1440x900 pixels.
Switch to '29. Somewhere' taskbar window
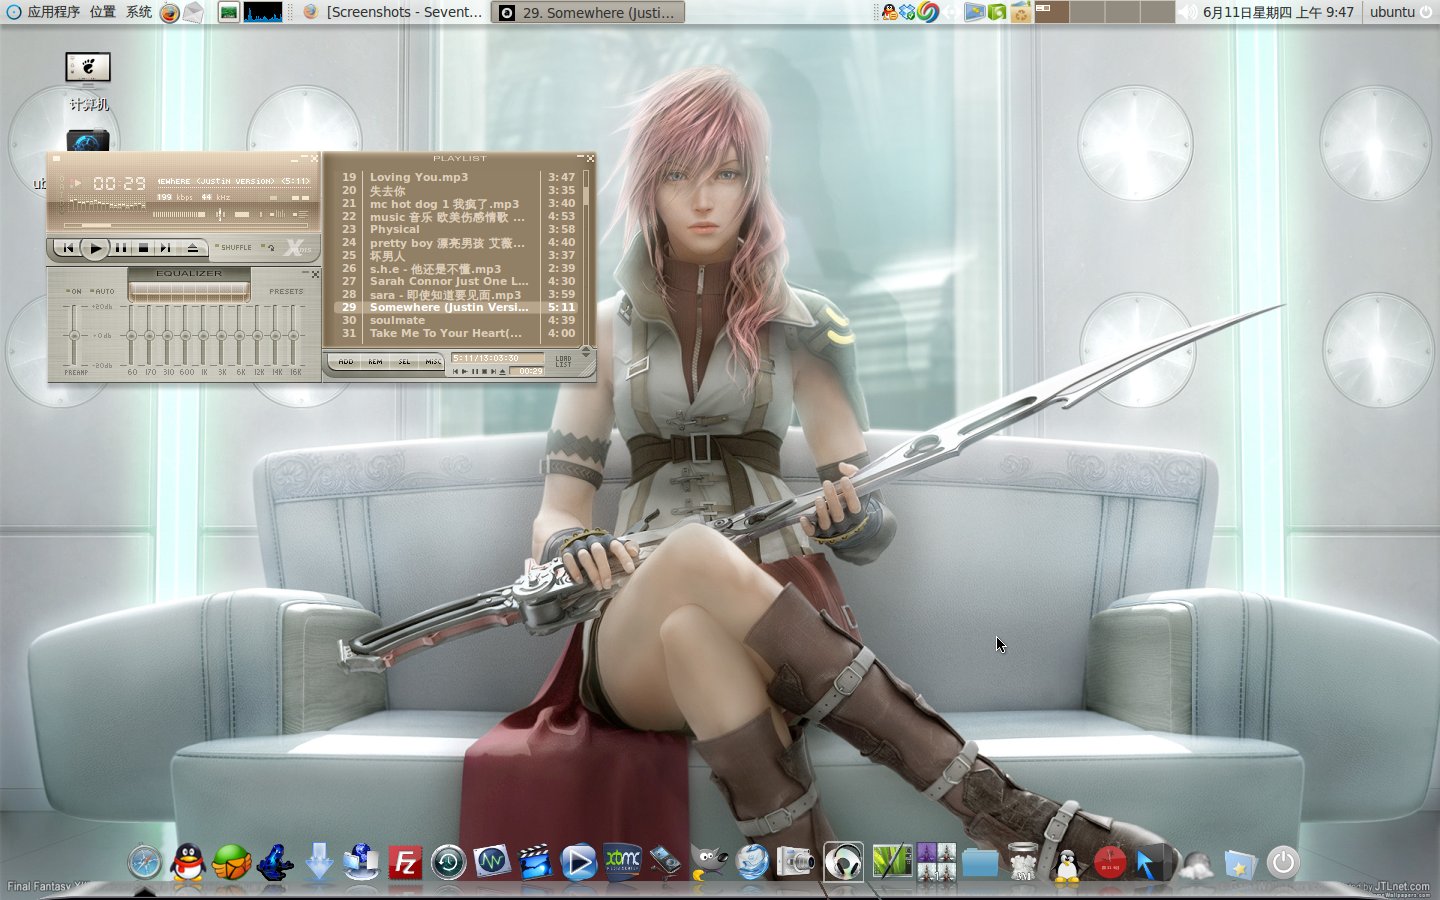coord(589,12)
